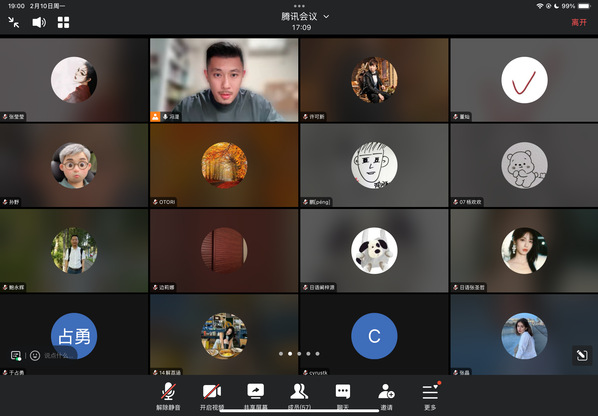Screen dimensions: 598x416
Task: Open the members list 成员(57)
Action: coord(299,397)
